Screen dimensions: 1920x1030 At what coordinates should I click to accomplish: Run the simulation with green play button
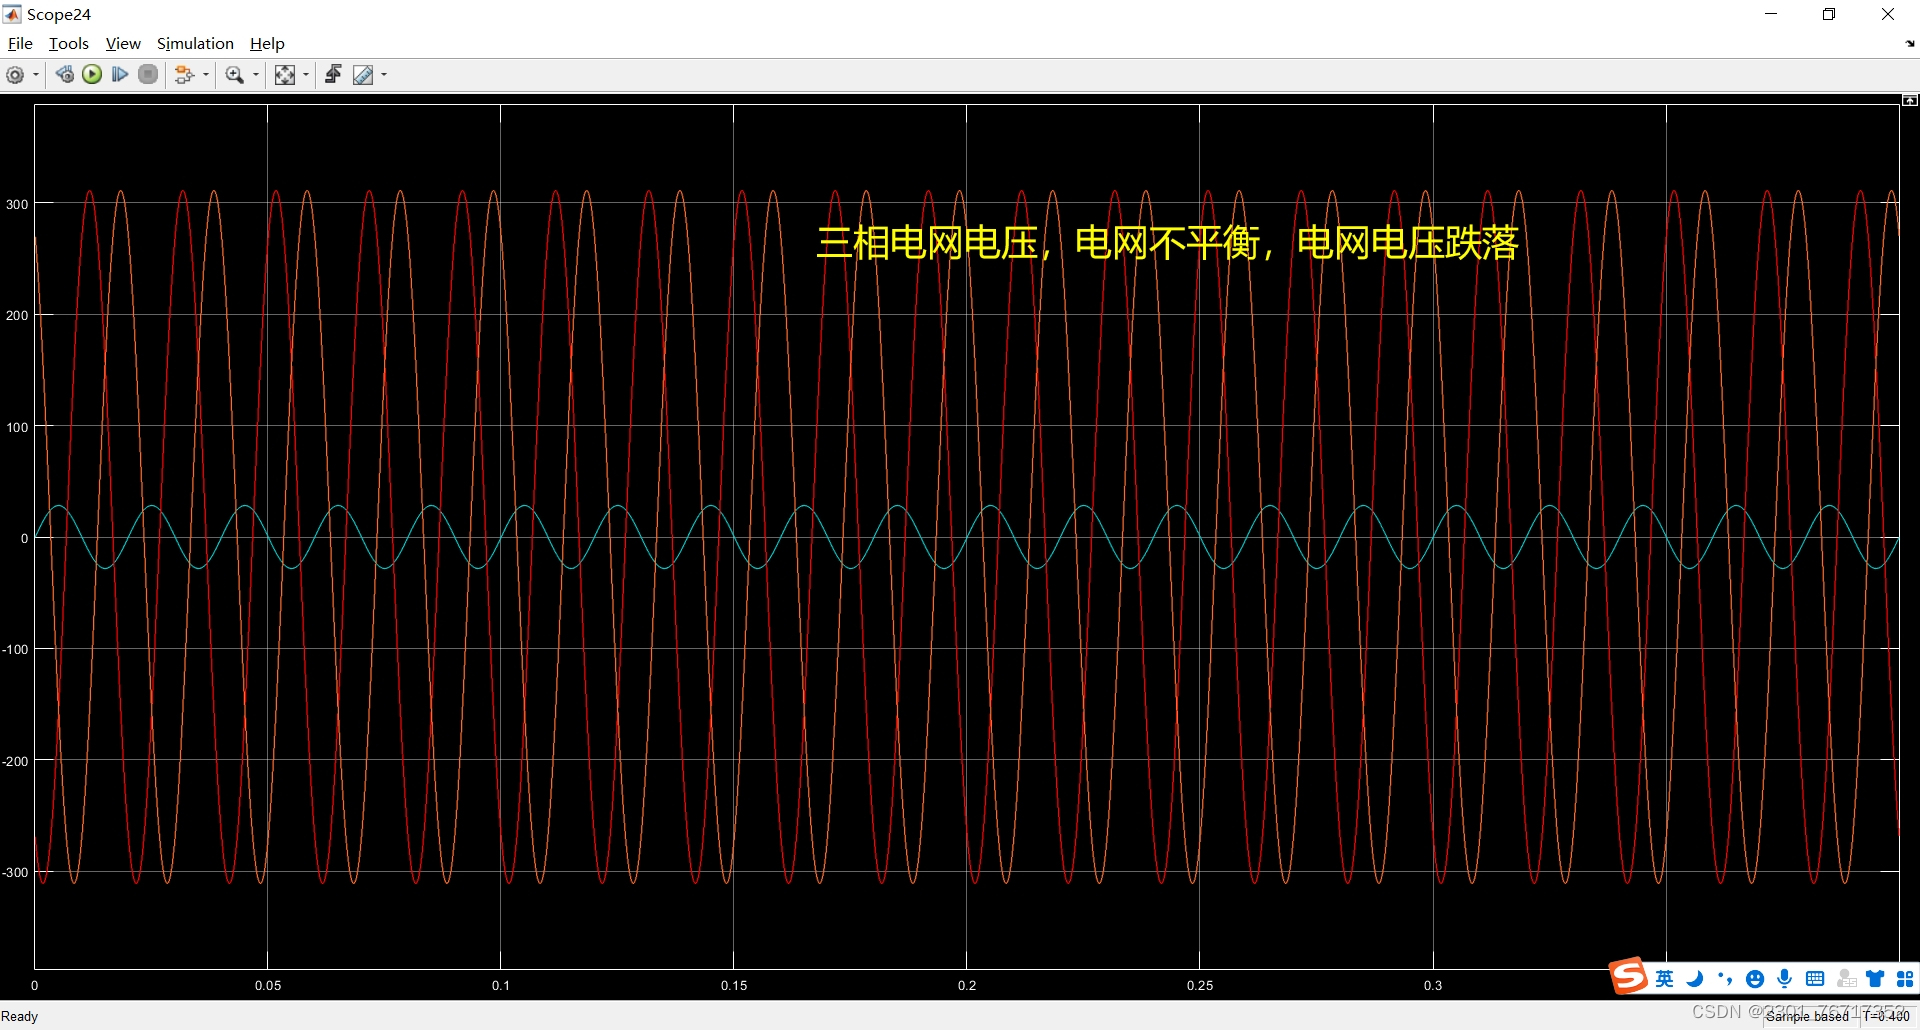coord(92,75)
